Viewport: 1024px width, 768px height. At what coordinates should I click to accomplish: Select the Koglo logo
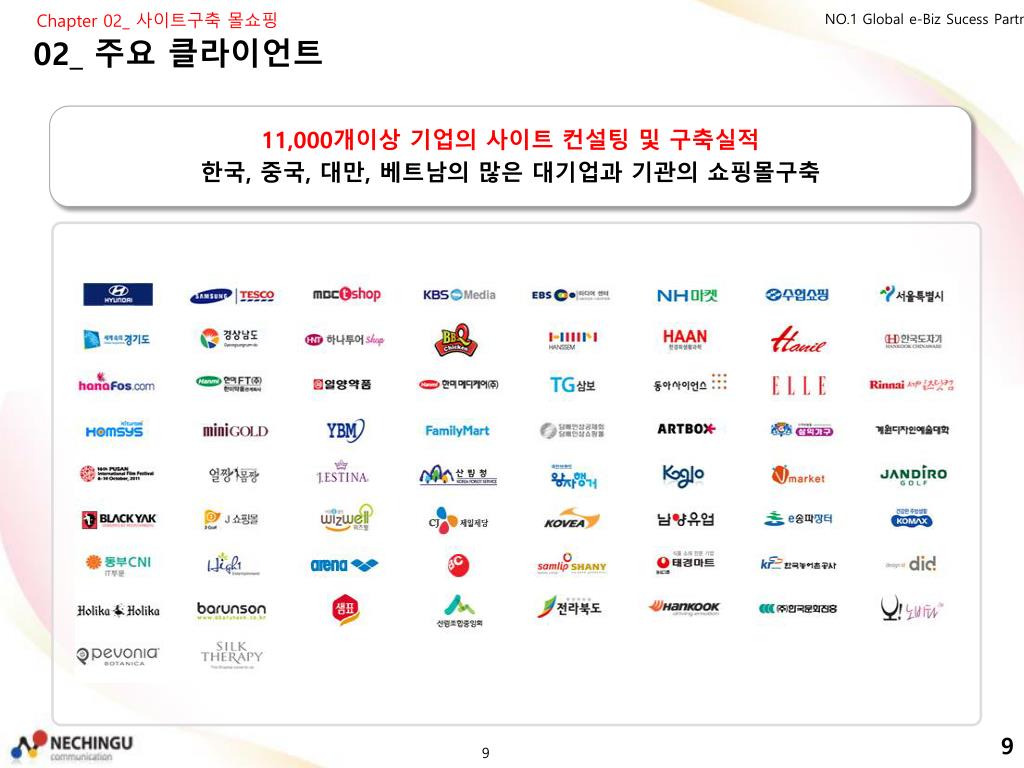[683, 475]
